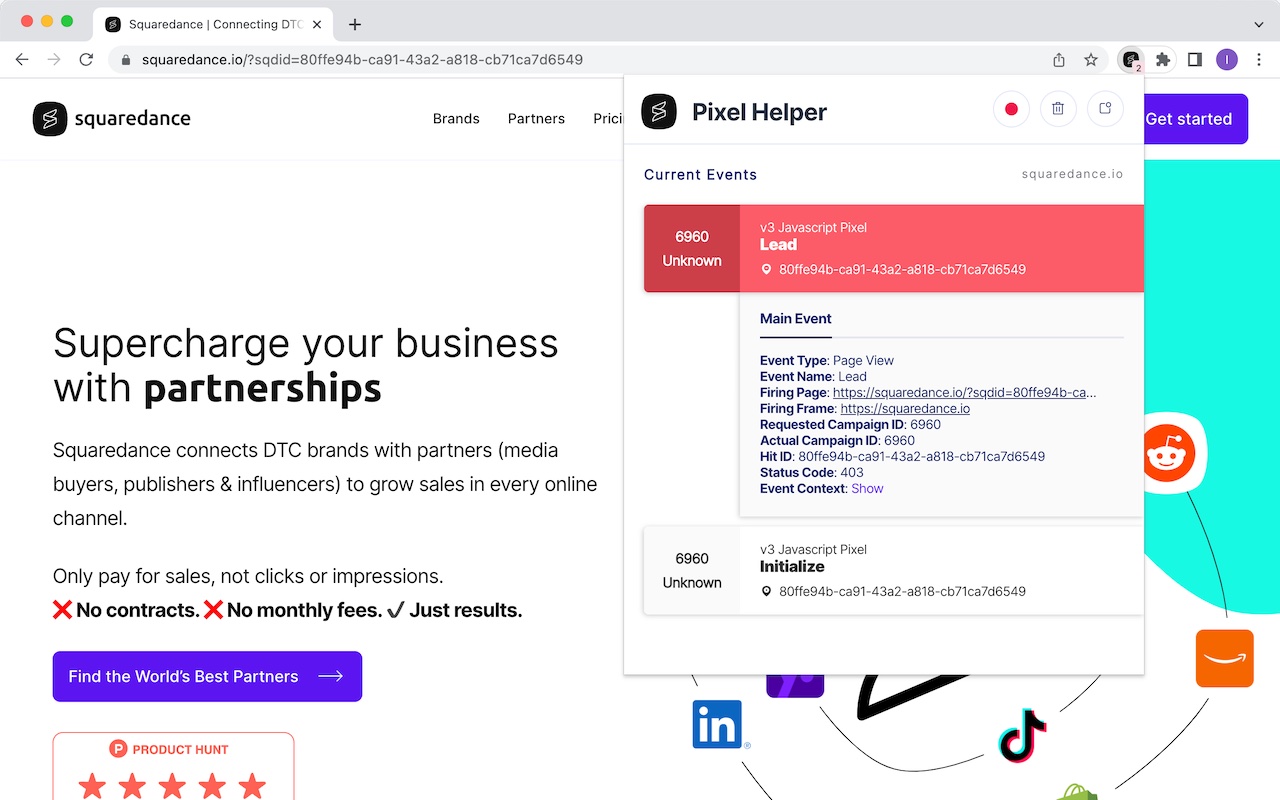Image resolution: width=1280 pixels, height=800 pixels.
Task: Bookmark this page with the star icon
Action: coord(1091,60)
